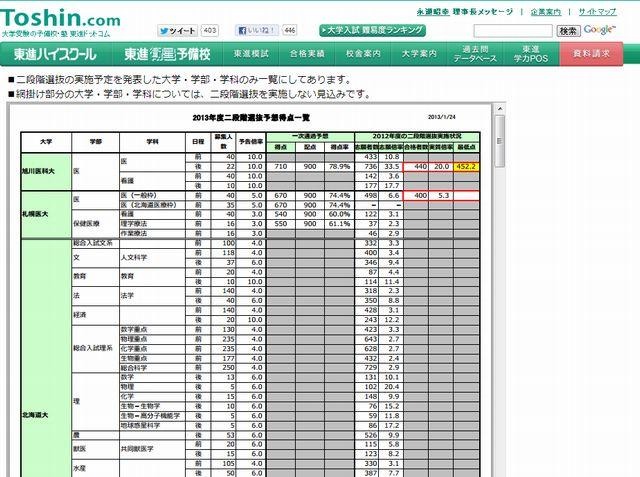Click the 水産 faculty cell
This screenshot has height=477, width=640.
pyautogui.click(x=96, y=468)
